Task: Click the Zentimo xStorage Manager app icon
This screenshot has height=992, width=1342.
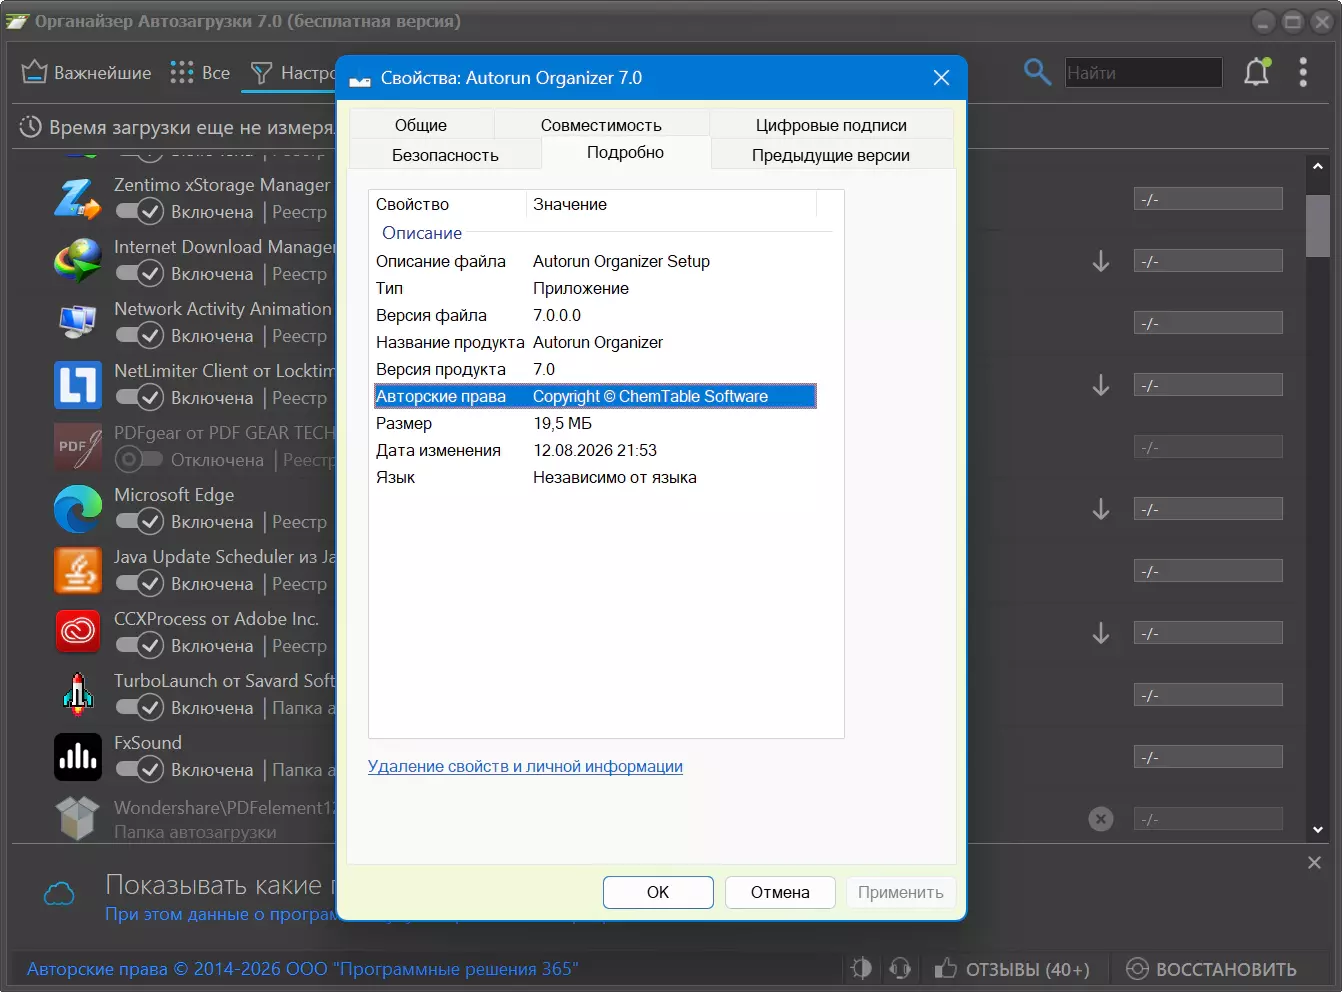Action: [x=77, y=199]
